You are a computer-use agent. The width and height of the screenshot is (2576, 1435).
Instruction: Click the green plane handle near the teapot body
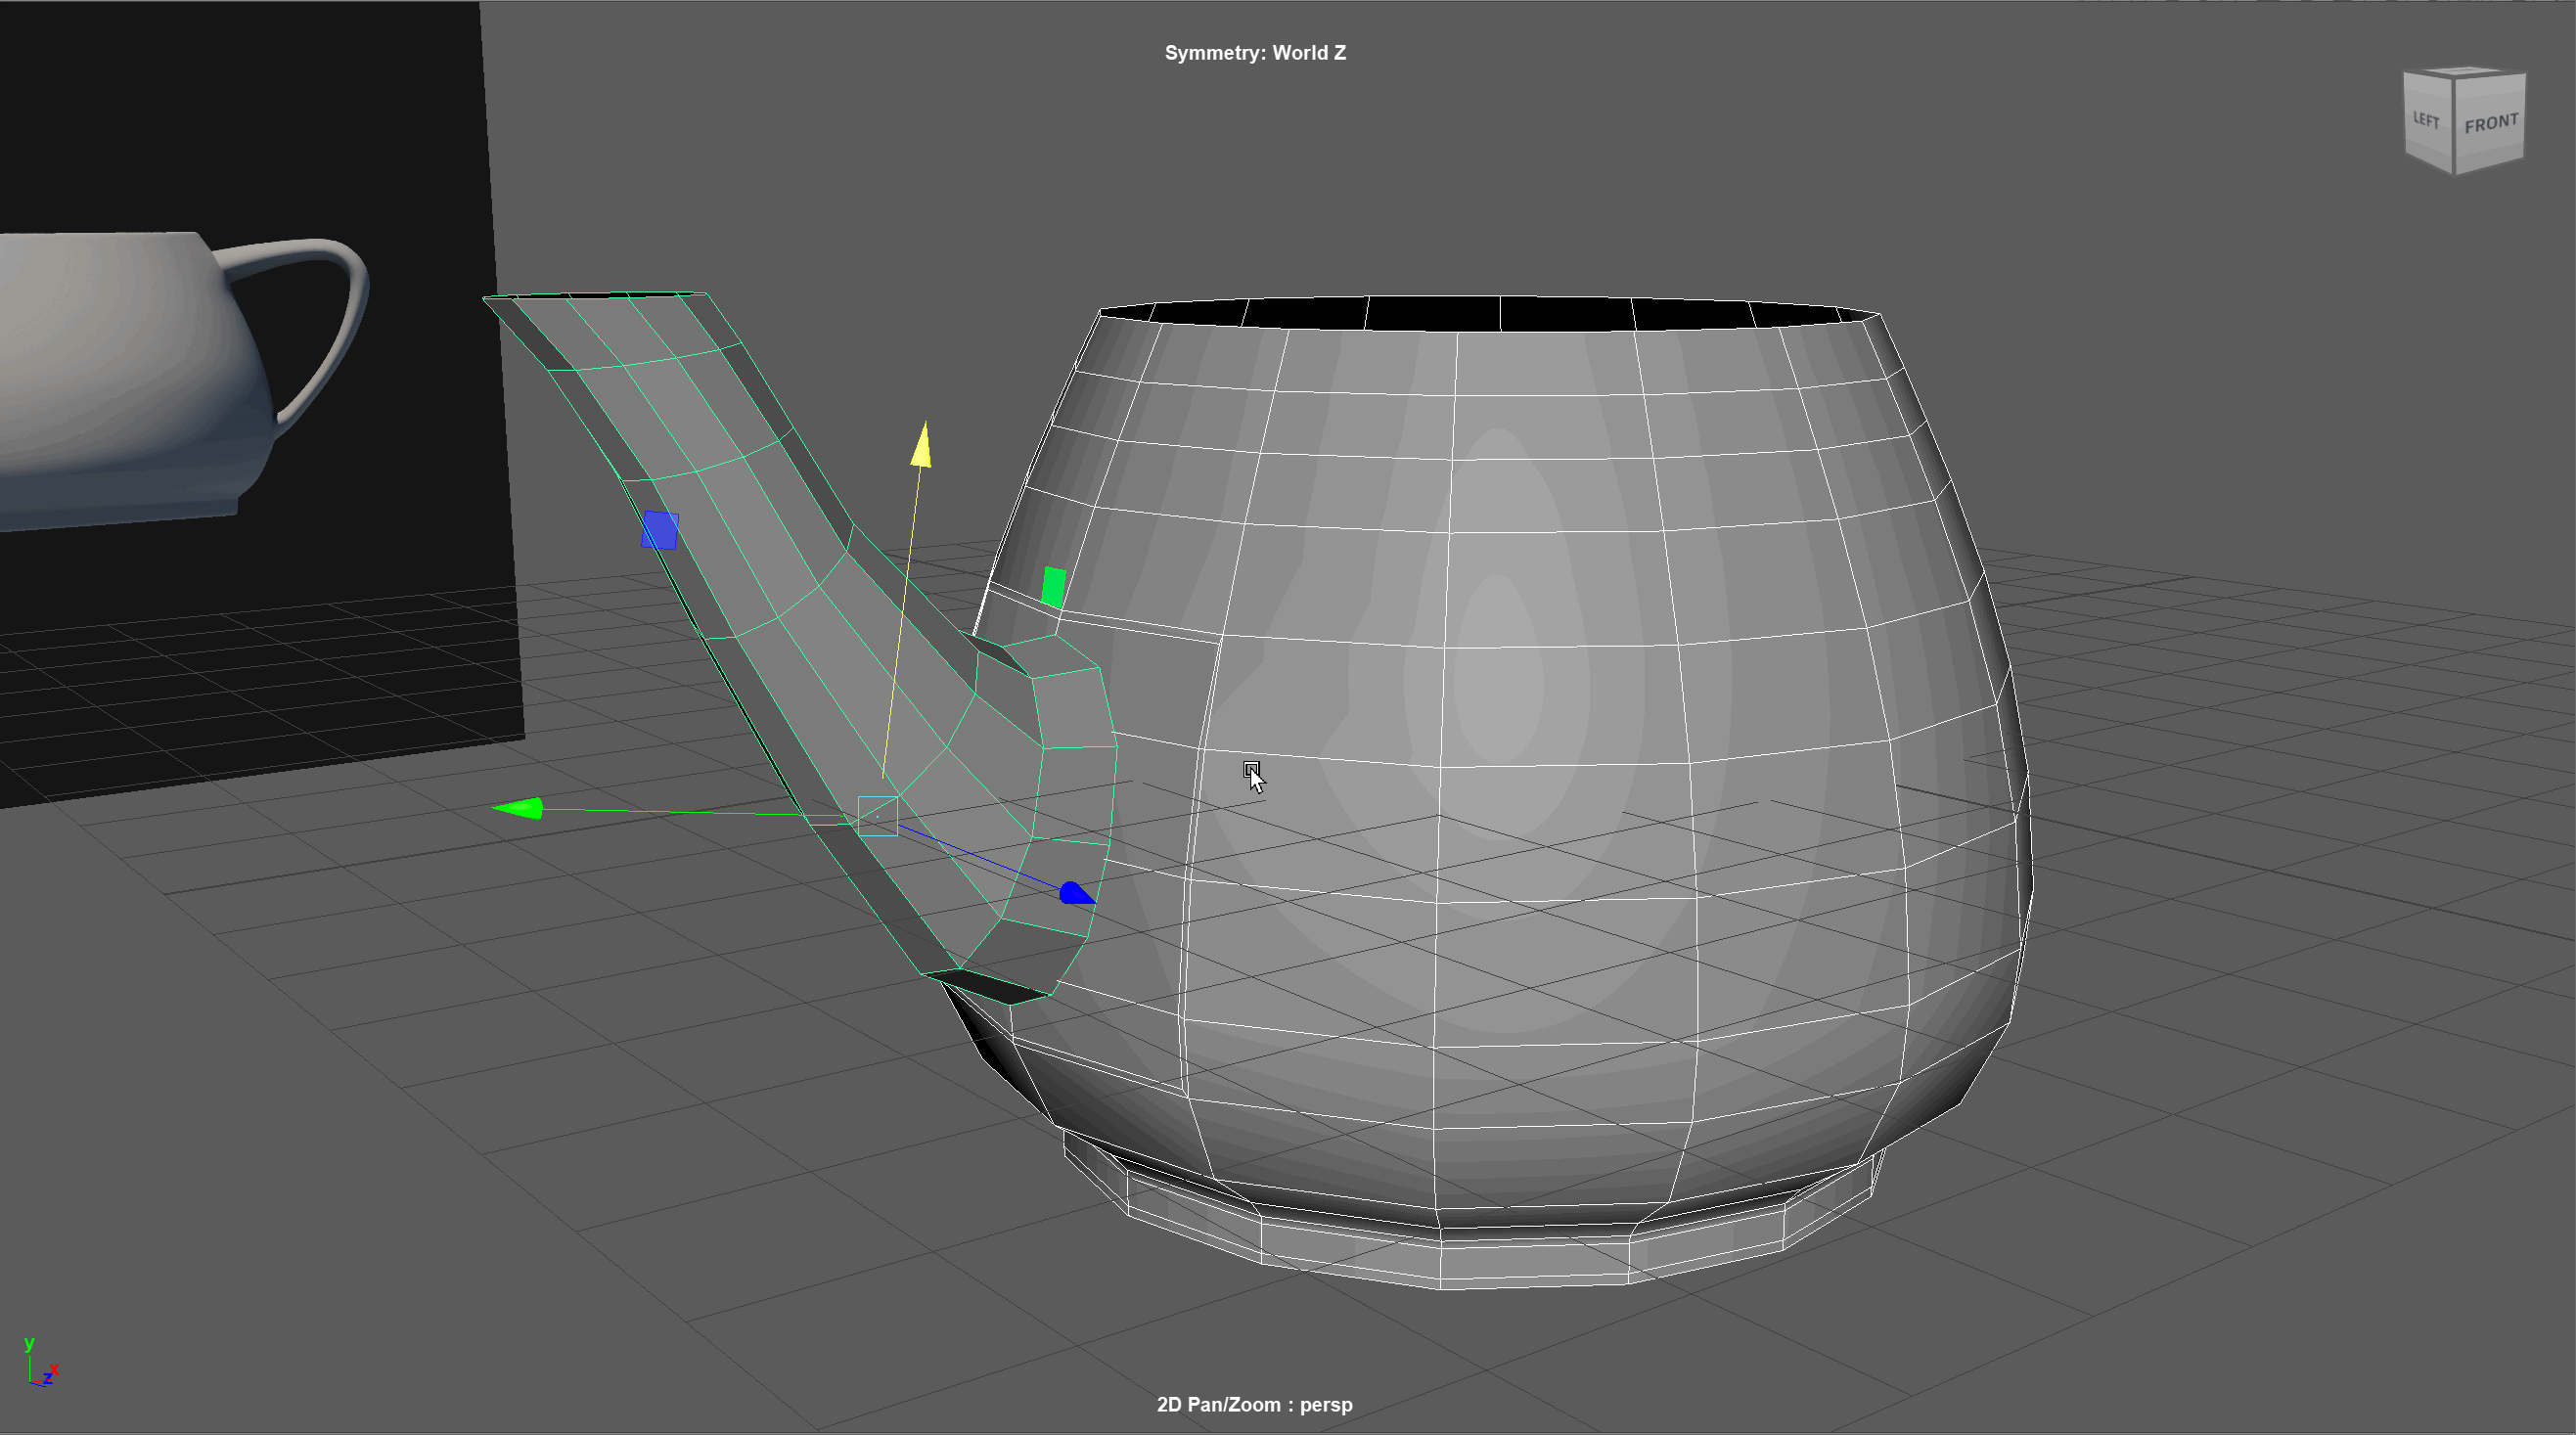tap(1053, 586)
